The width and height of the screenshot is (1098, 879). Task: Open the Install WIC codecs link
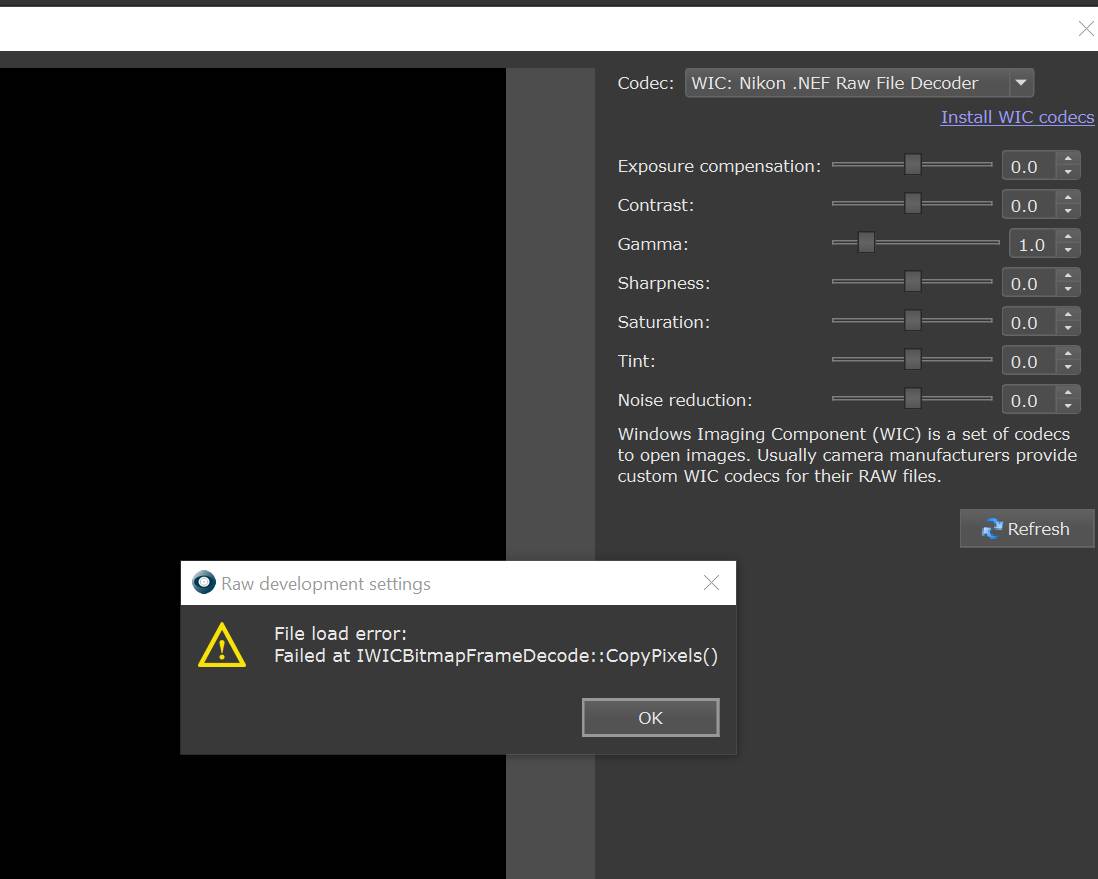coord(1017,117)
